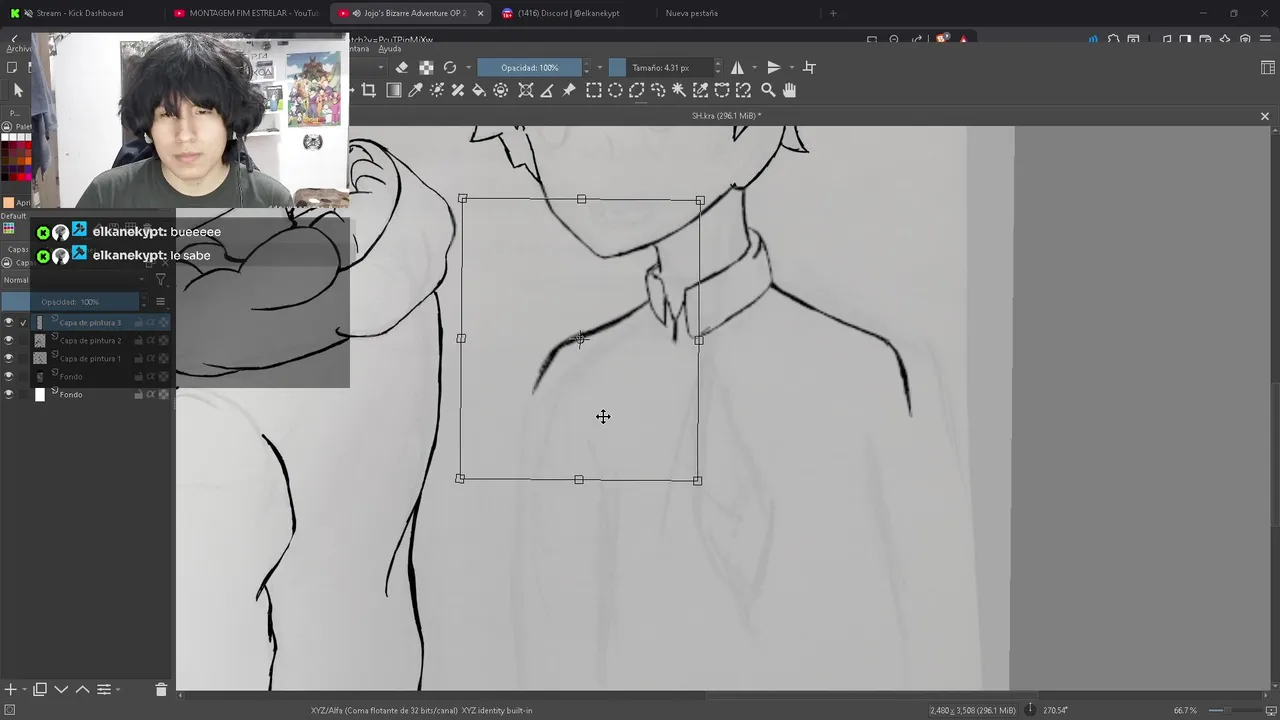Delete the layer with trash icon
Image resolution: width=1280 pixels, height=720 pixels.
pyautogui.click(x=161, y=689)
